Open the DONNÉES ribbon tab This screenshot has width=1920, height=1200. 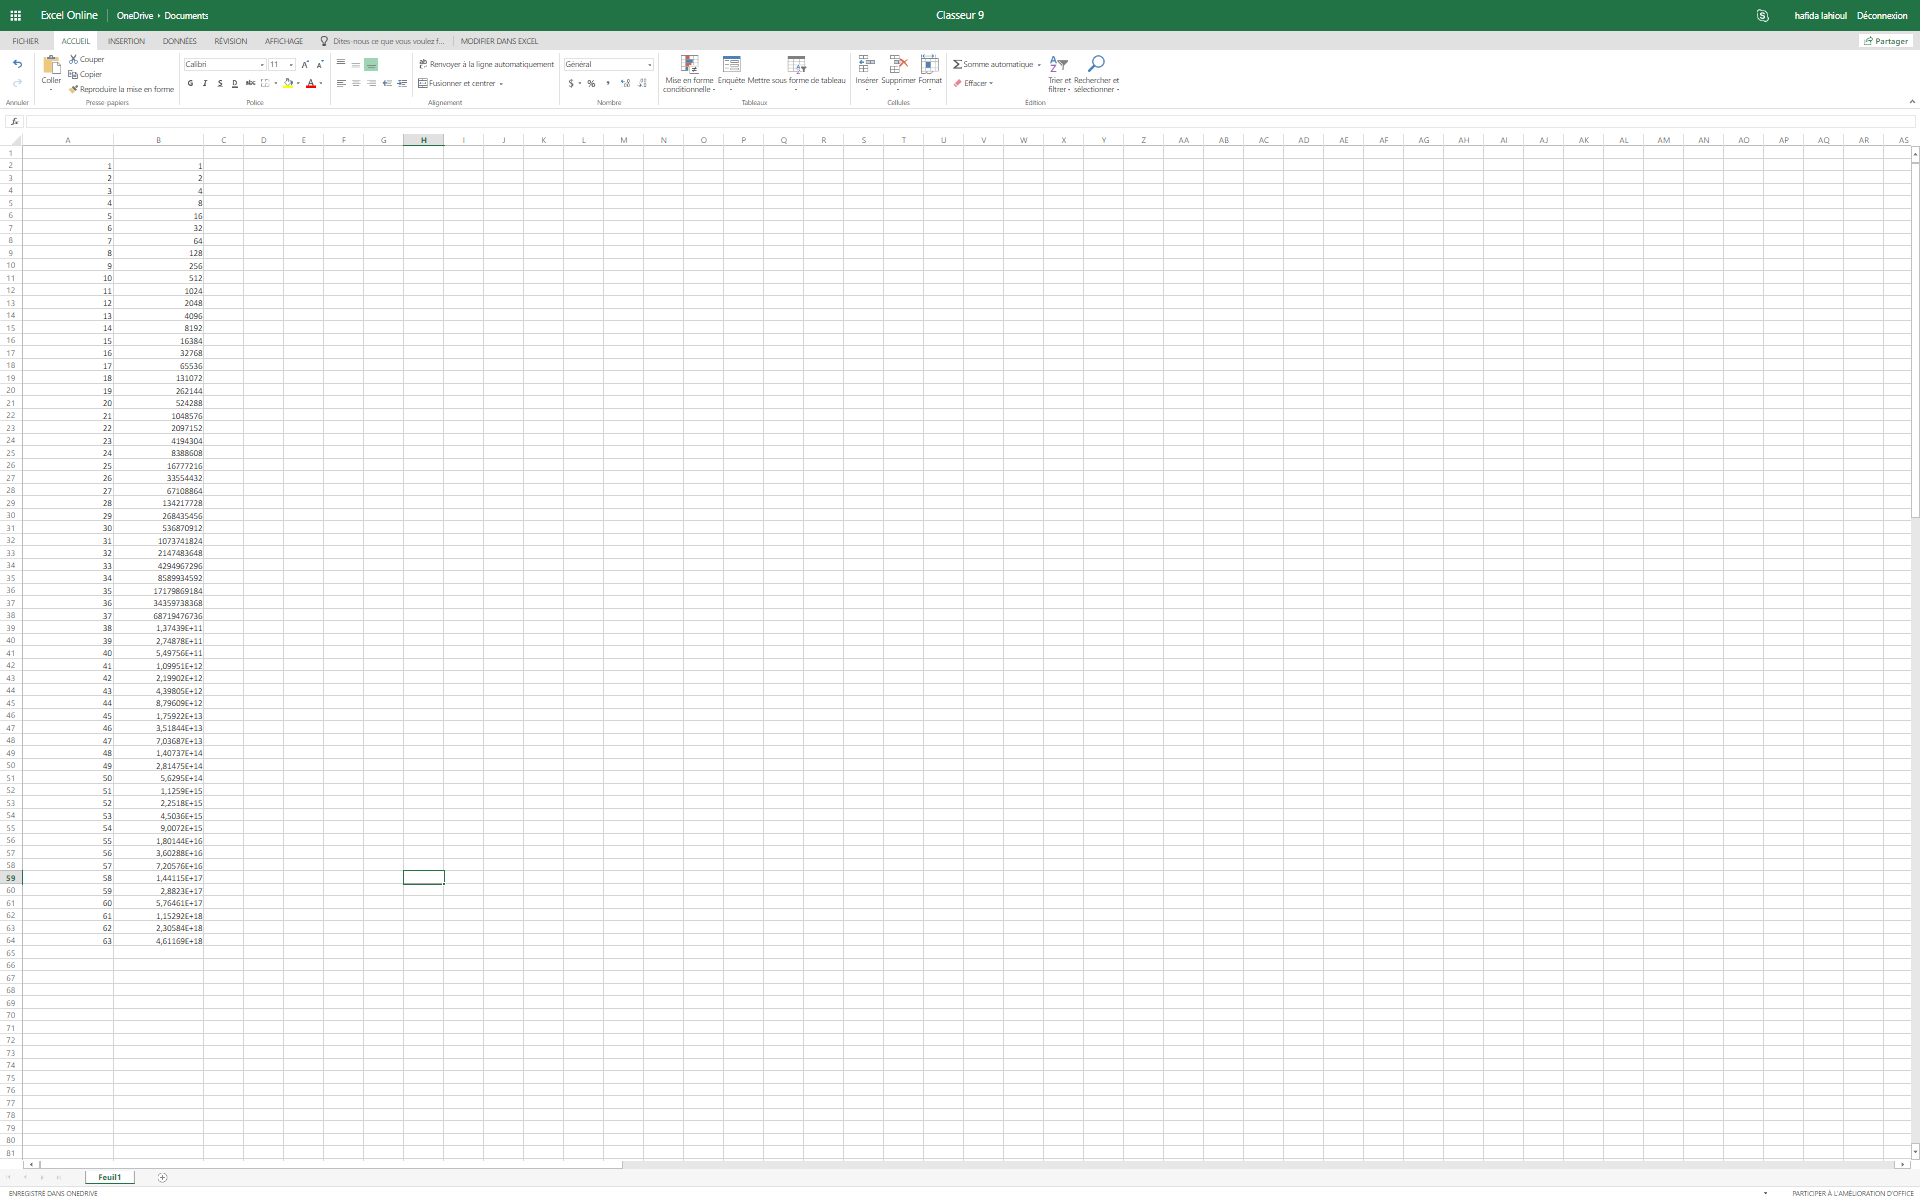point(180,41)
